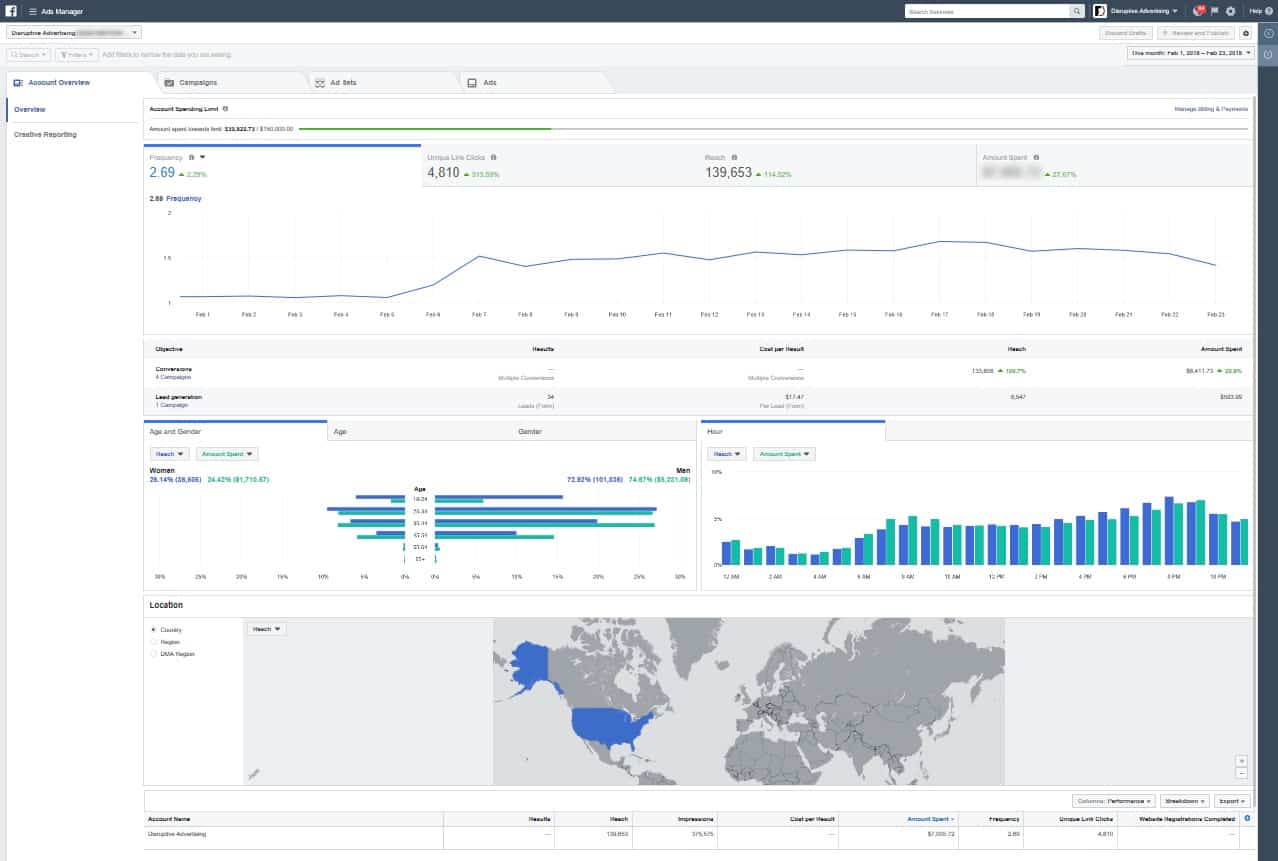Click the Reach metric info icon
Viewport: 1278px width, 861px height.
pos(735,157)
